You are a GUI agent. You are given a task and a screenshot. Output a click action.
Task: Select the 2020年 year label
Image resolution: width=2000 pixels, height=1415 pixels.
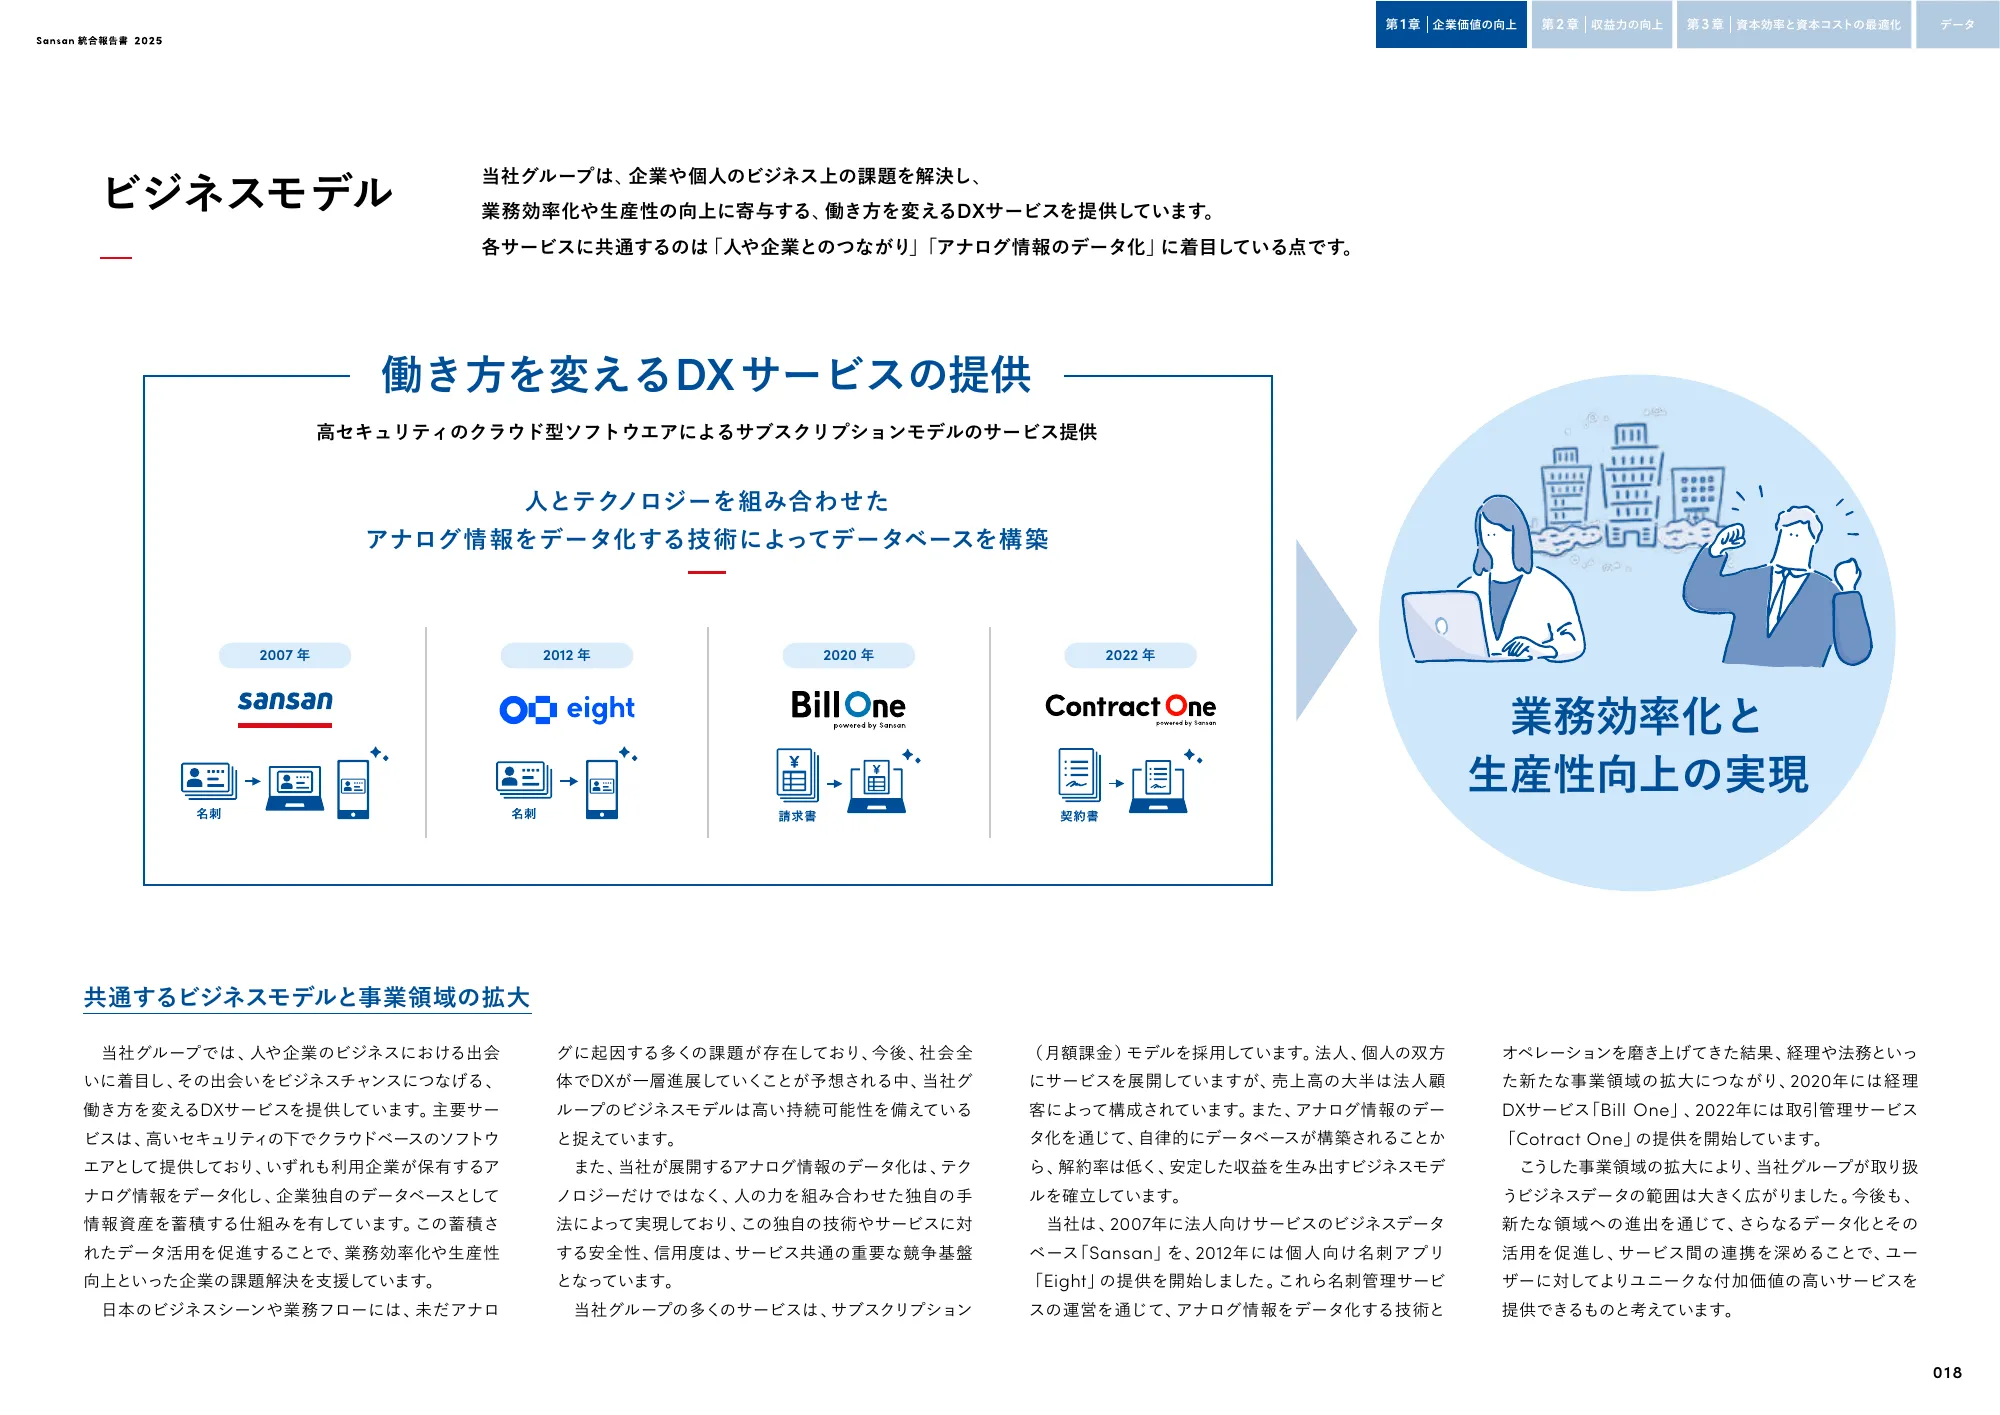(x=848, y=656)
